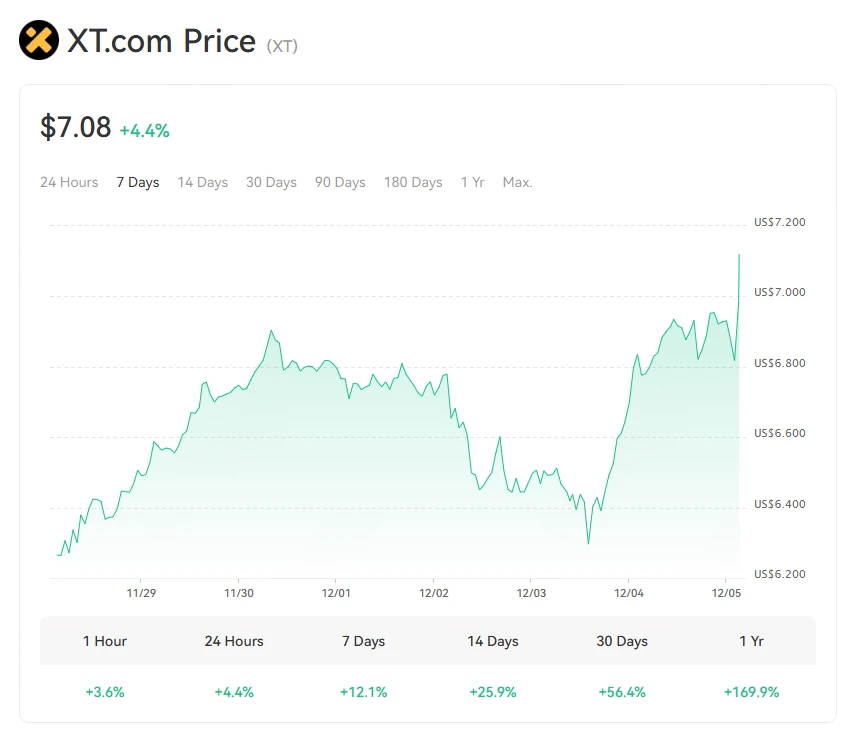Click the 12/03 date on chart axis
Viewport: 851px width, 731px height.
[x=530, y=593]
